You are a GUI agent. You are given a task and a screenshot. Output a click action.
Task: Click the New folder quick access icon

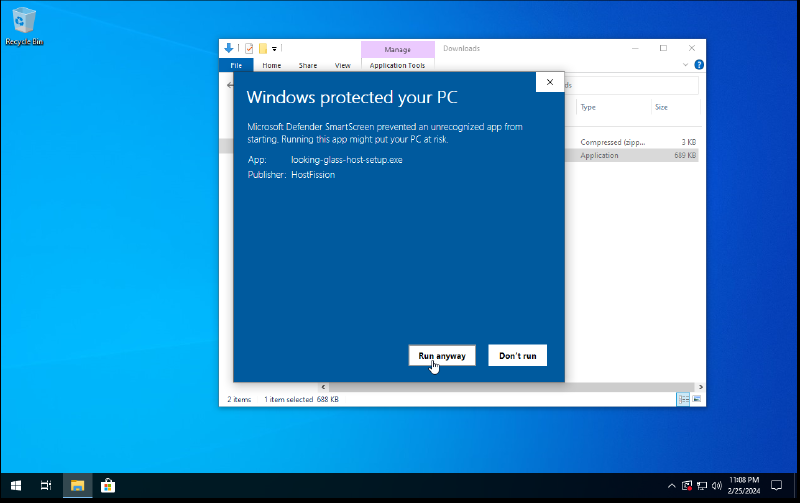click(x=263, y=48)
